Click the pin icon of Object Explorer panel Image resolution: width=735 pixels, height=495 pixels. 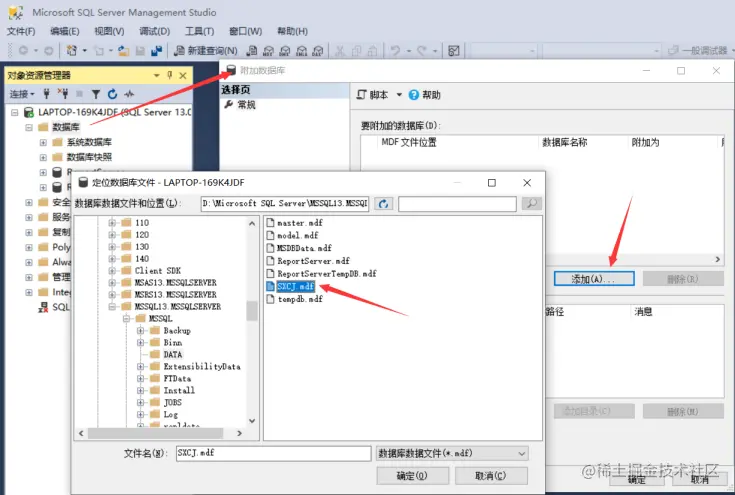(x=170, y=75)
